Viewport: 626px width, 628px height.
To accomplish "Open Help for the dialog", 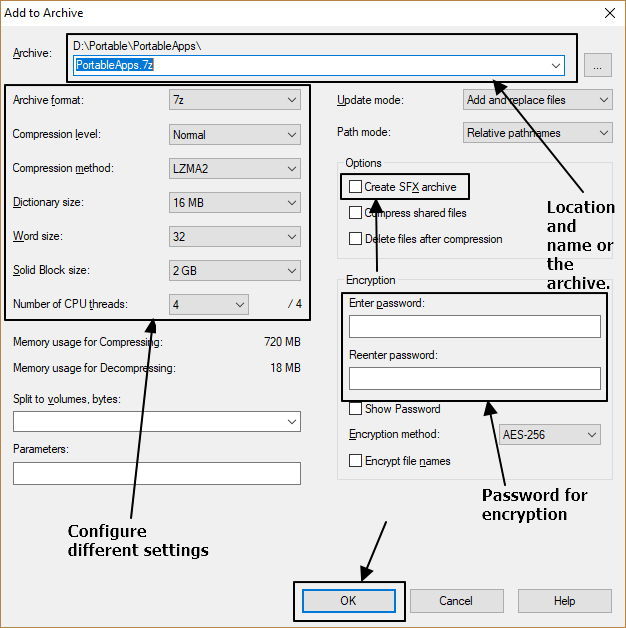I will (565, 601).
